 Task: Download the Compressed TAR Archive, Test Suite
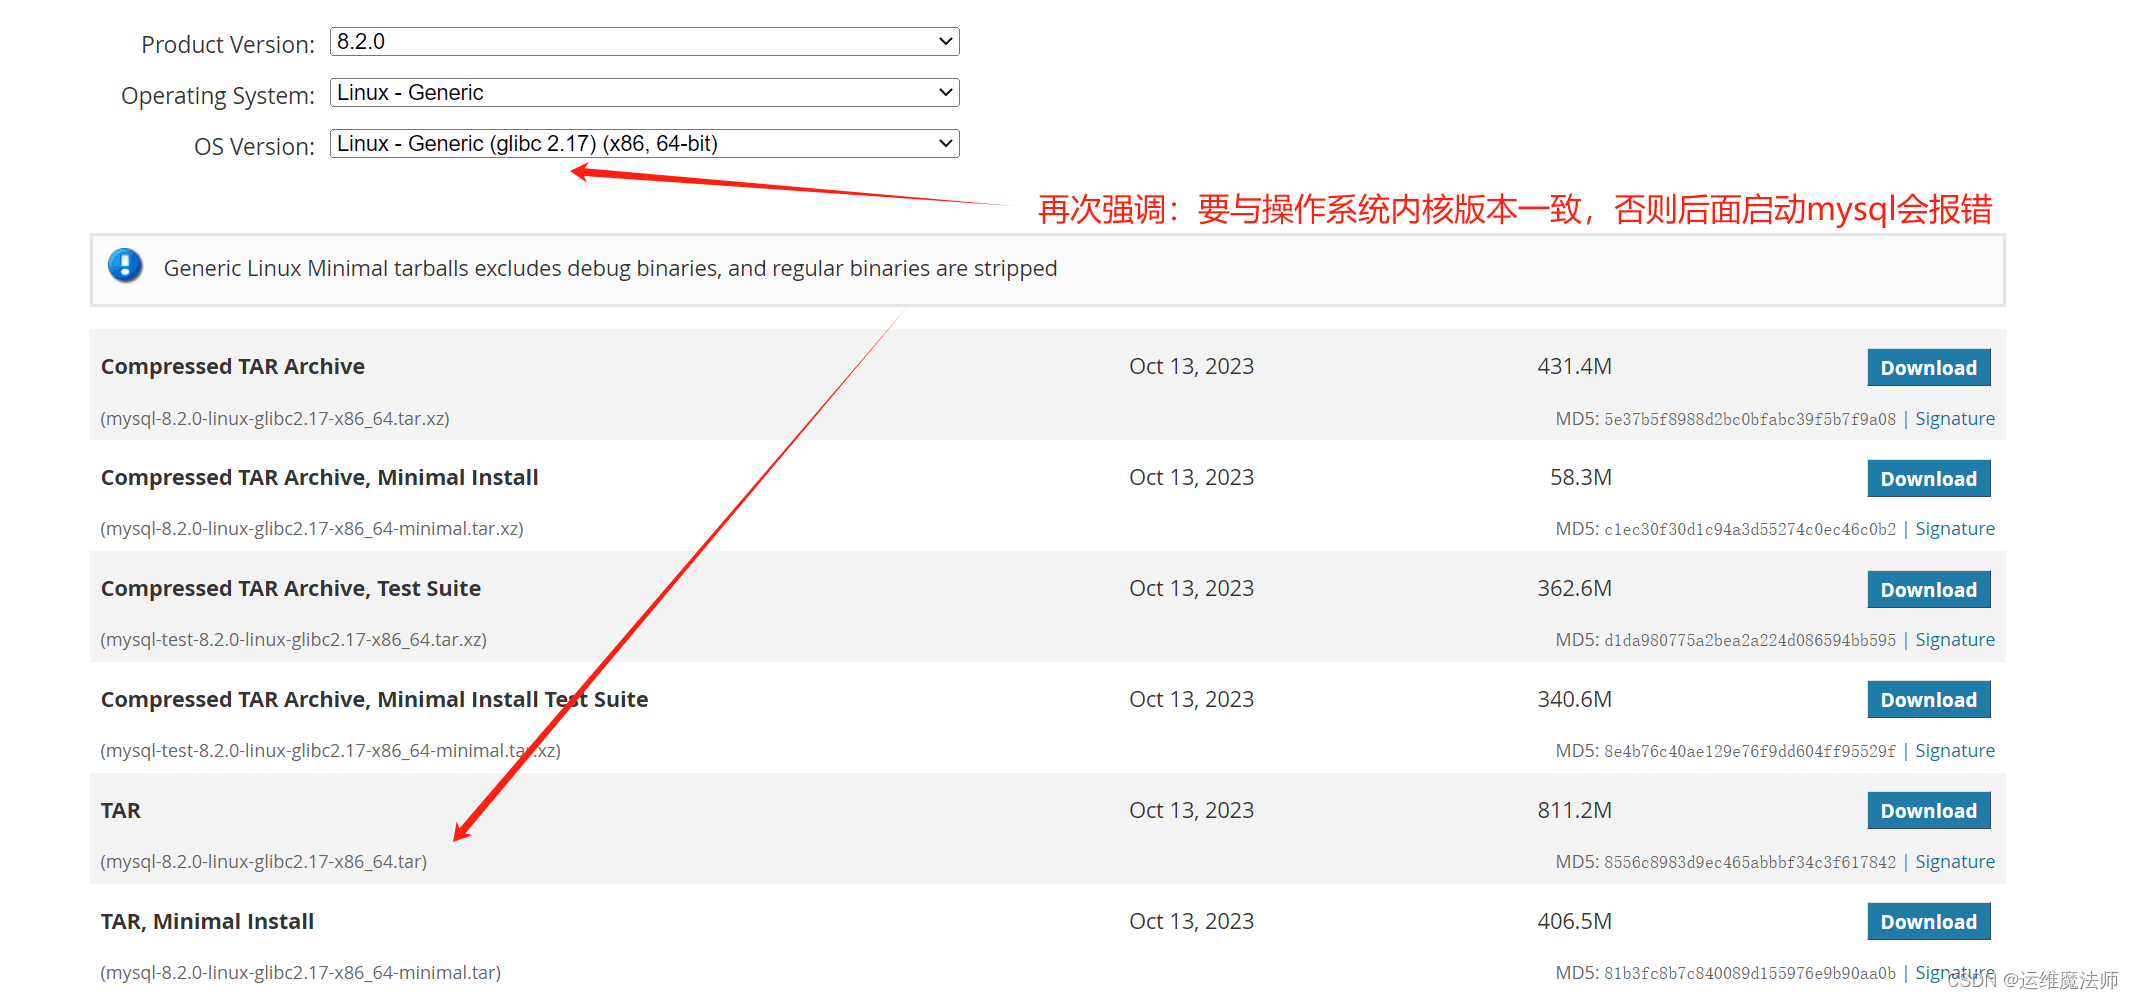[x=1928, y=589]
